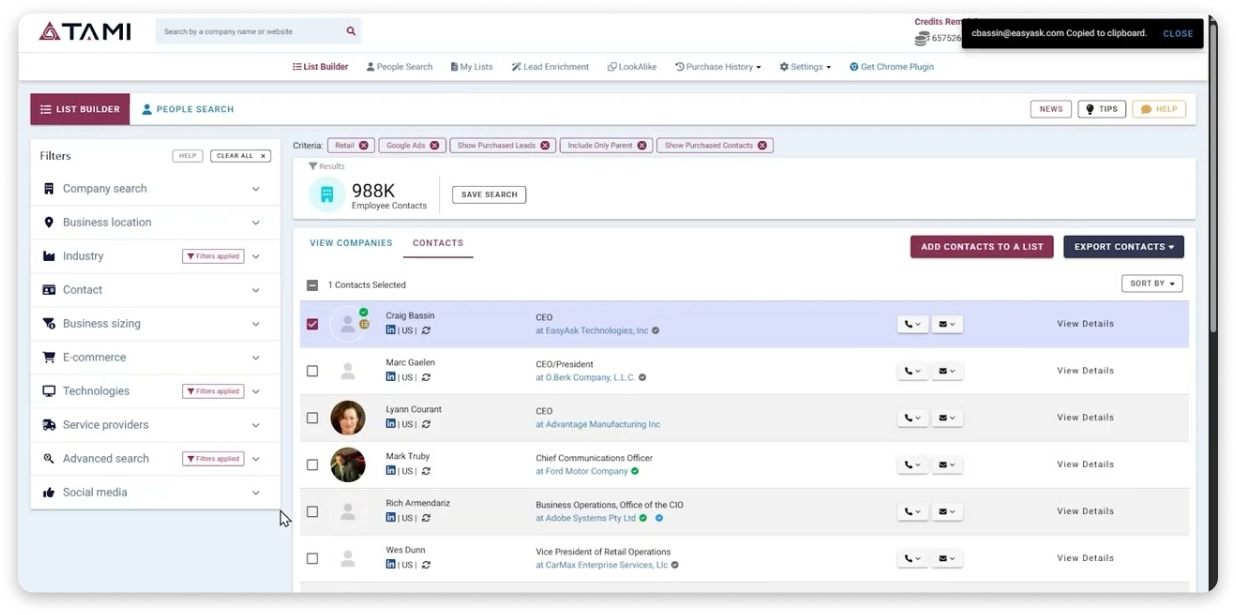Open LookAlike in top navigation
Image resolution: width=1236 pixels, height=615 pixels.
632,67
